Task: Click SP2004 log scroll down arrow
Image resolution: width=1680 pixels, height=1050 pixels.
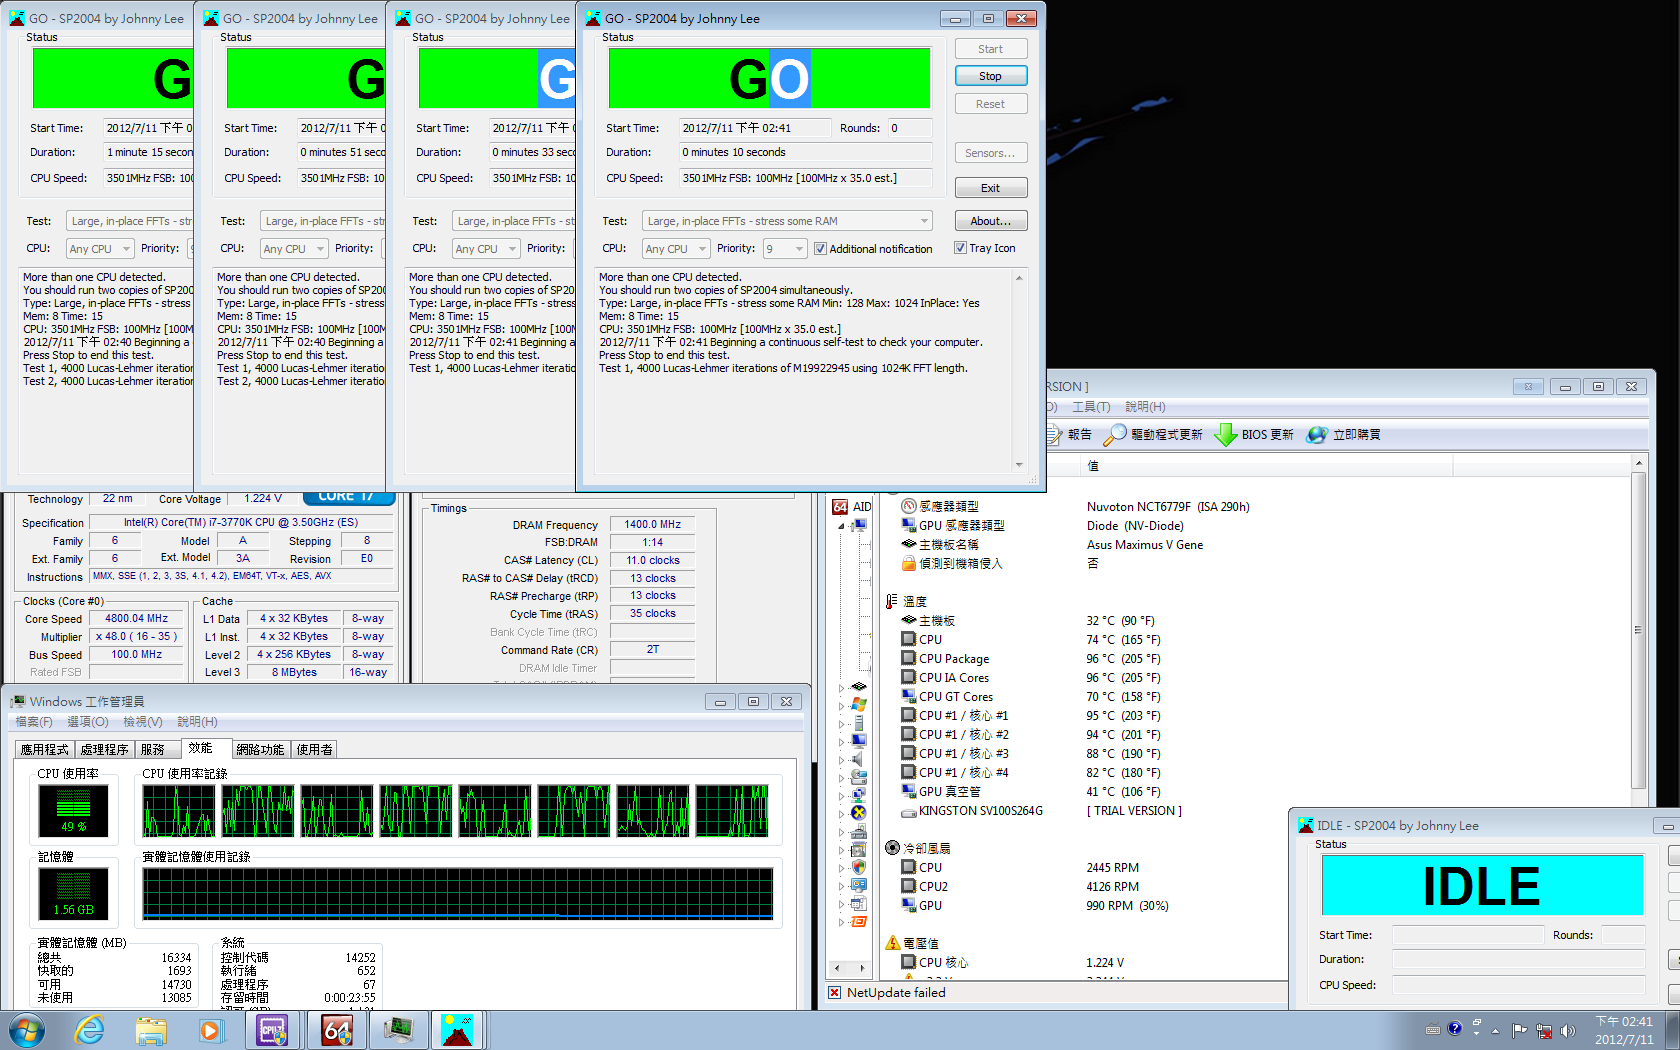Action: tap(1019, 464)
